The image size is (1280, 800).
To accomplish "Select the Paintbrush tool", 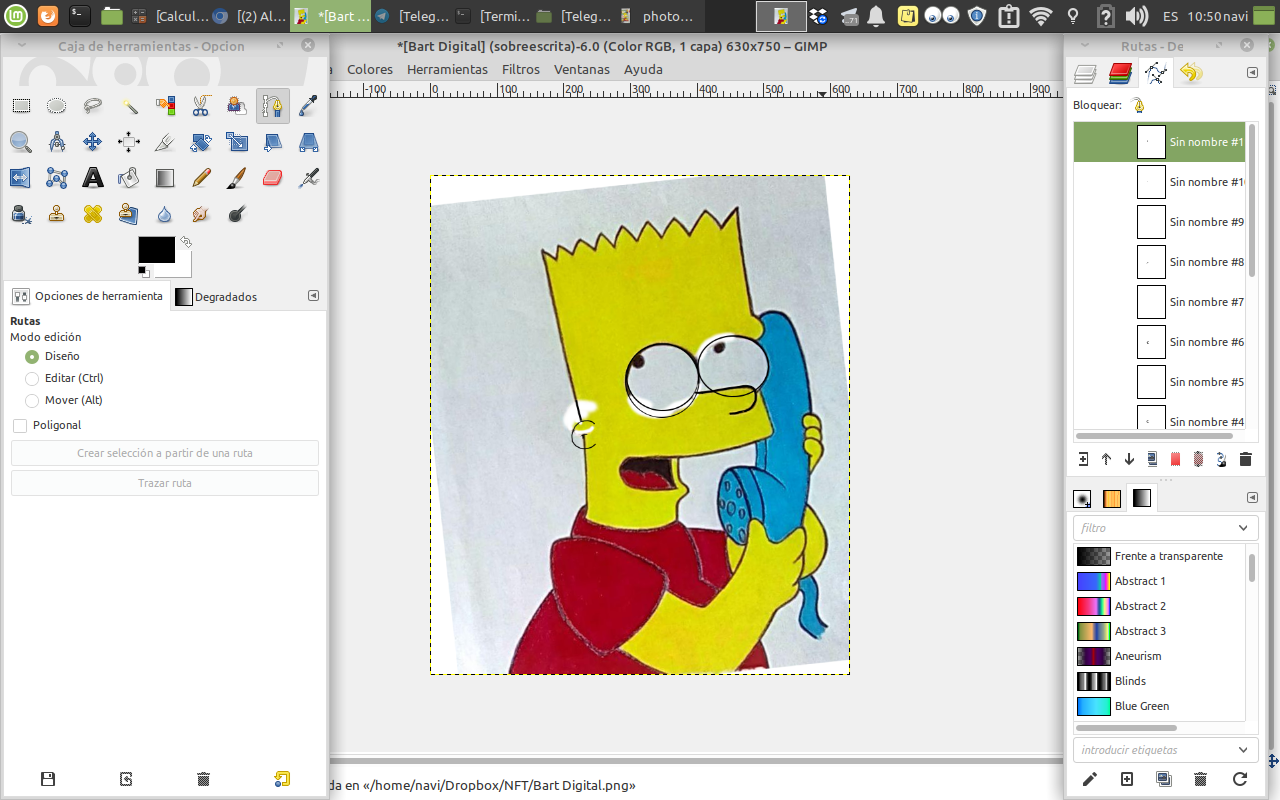I will coord(237,178).
